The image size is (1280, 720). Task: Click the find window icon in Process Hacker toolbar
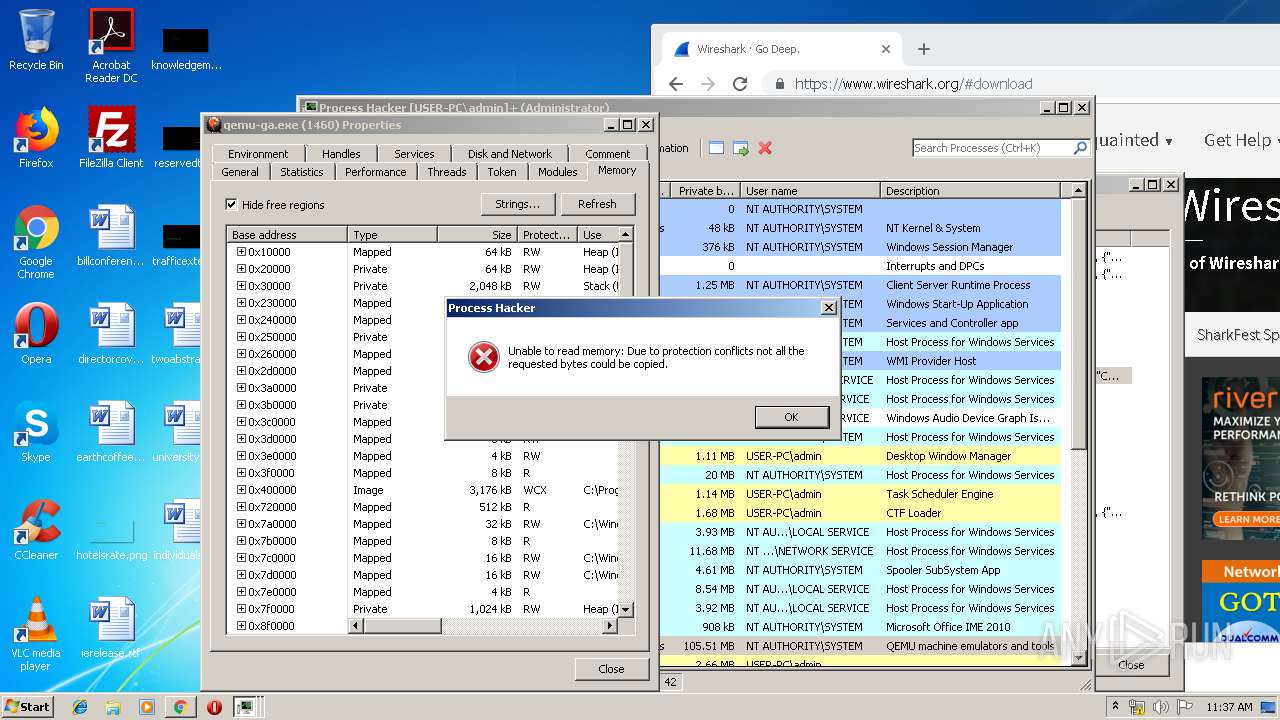(x=716, y=148)
